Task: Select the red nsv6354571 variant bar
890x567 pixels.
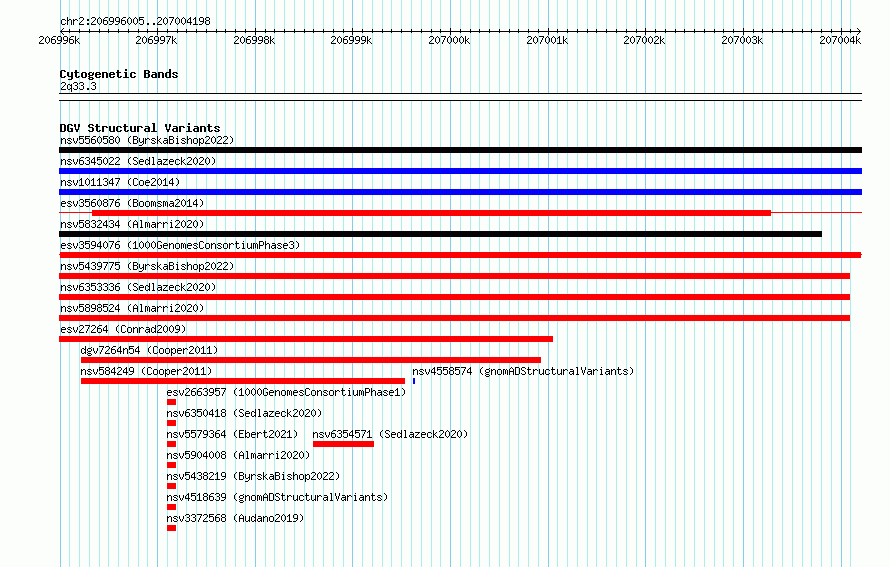Action: tap(343, 444)
